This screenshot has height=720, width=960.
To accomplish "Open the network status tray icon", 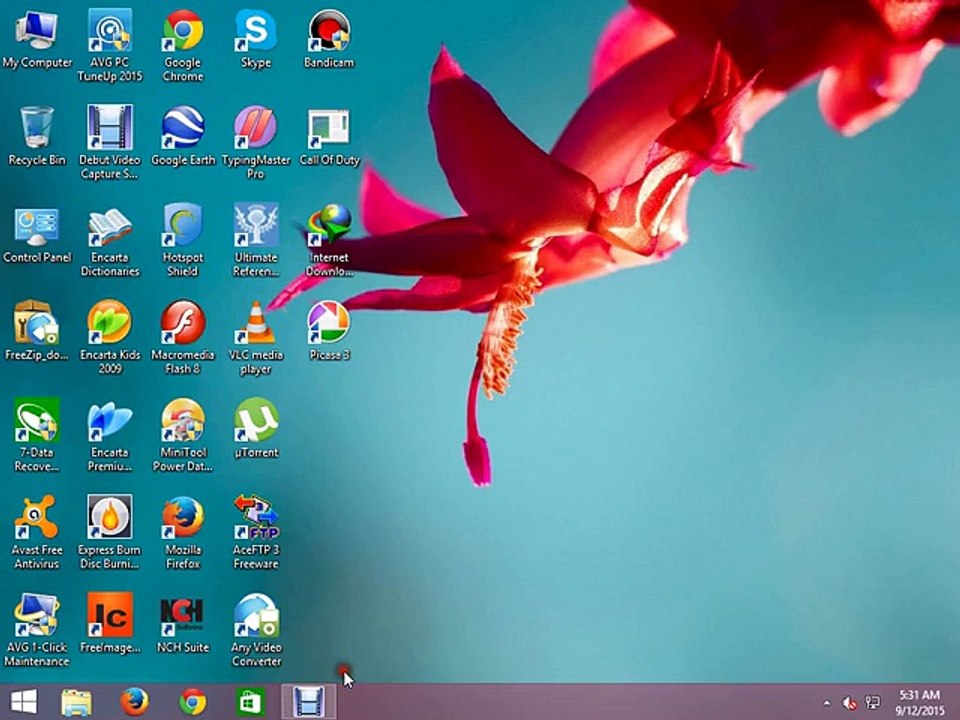I will pyautogui.click(x=872, y=702).
